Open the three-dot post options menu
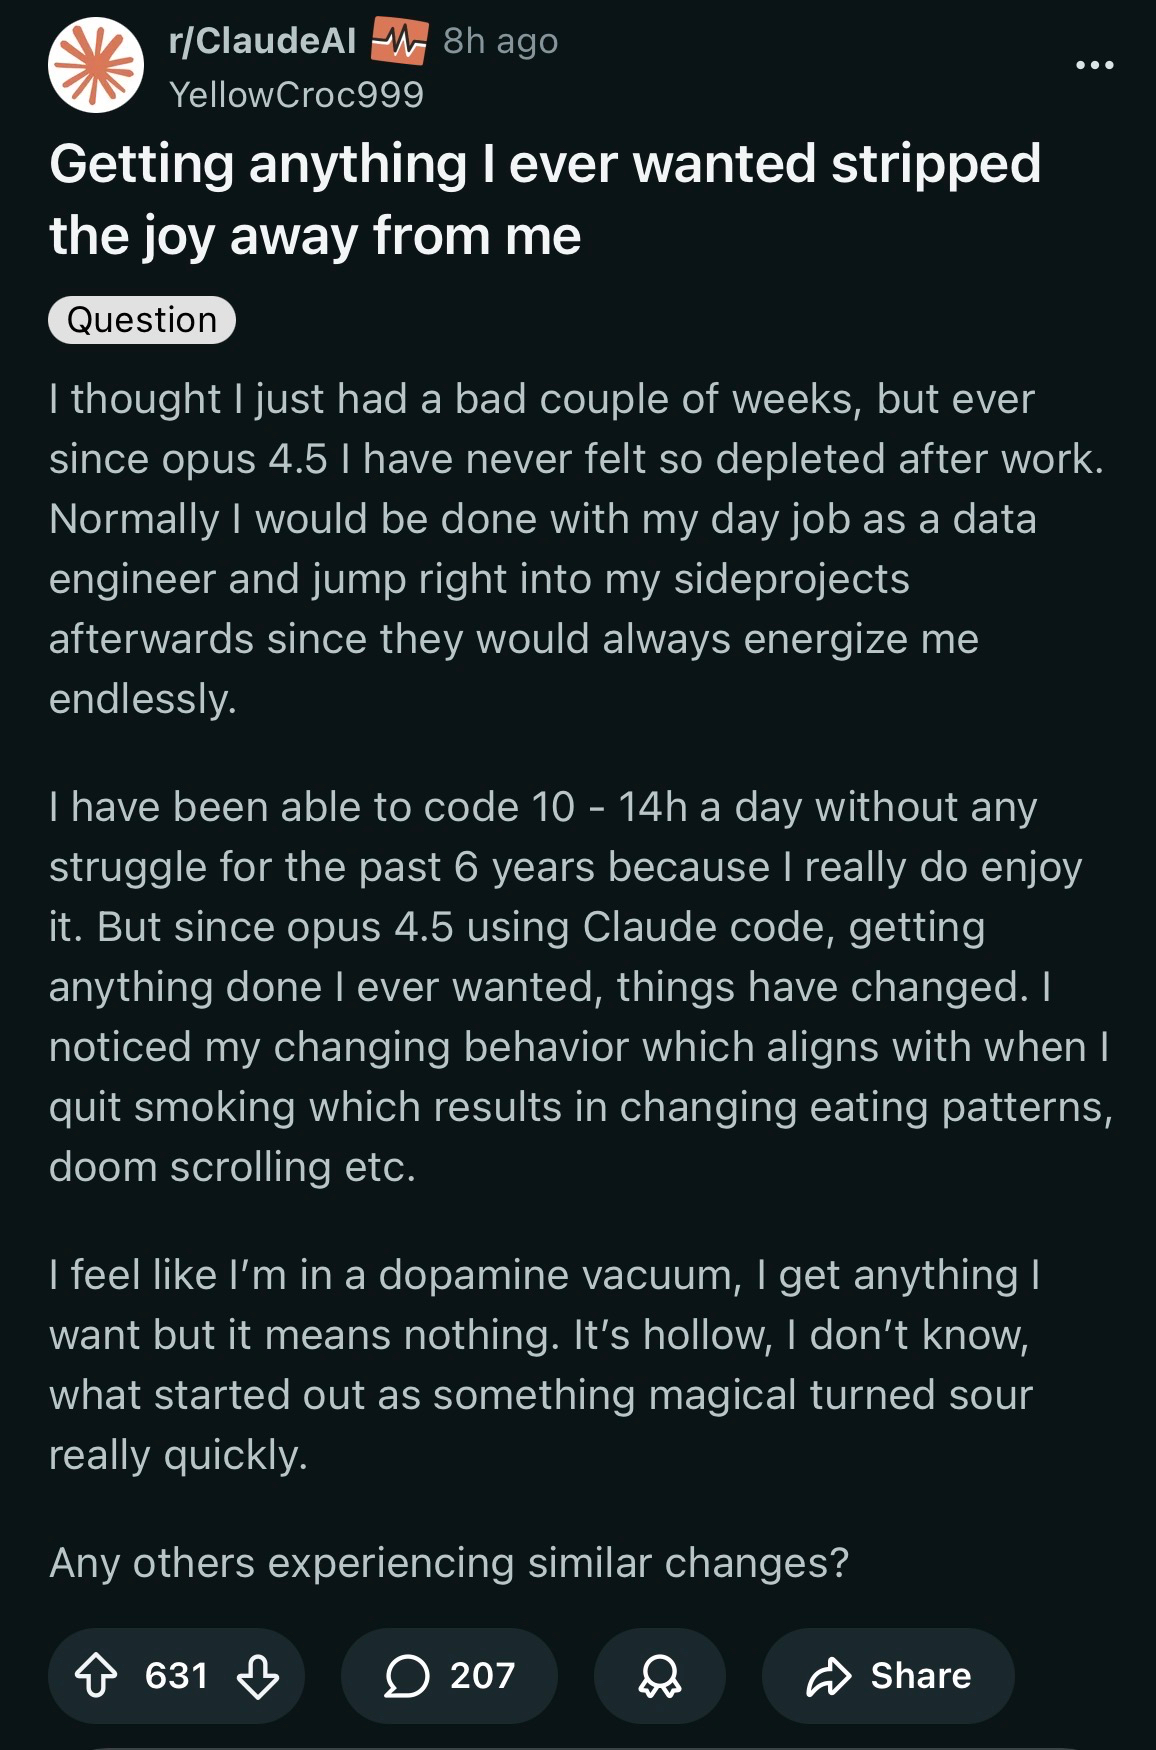 point(1094,65)
